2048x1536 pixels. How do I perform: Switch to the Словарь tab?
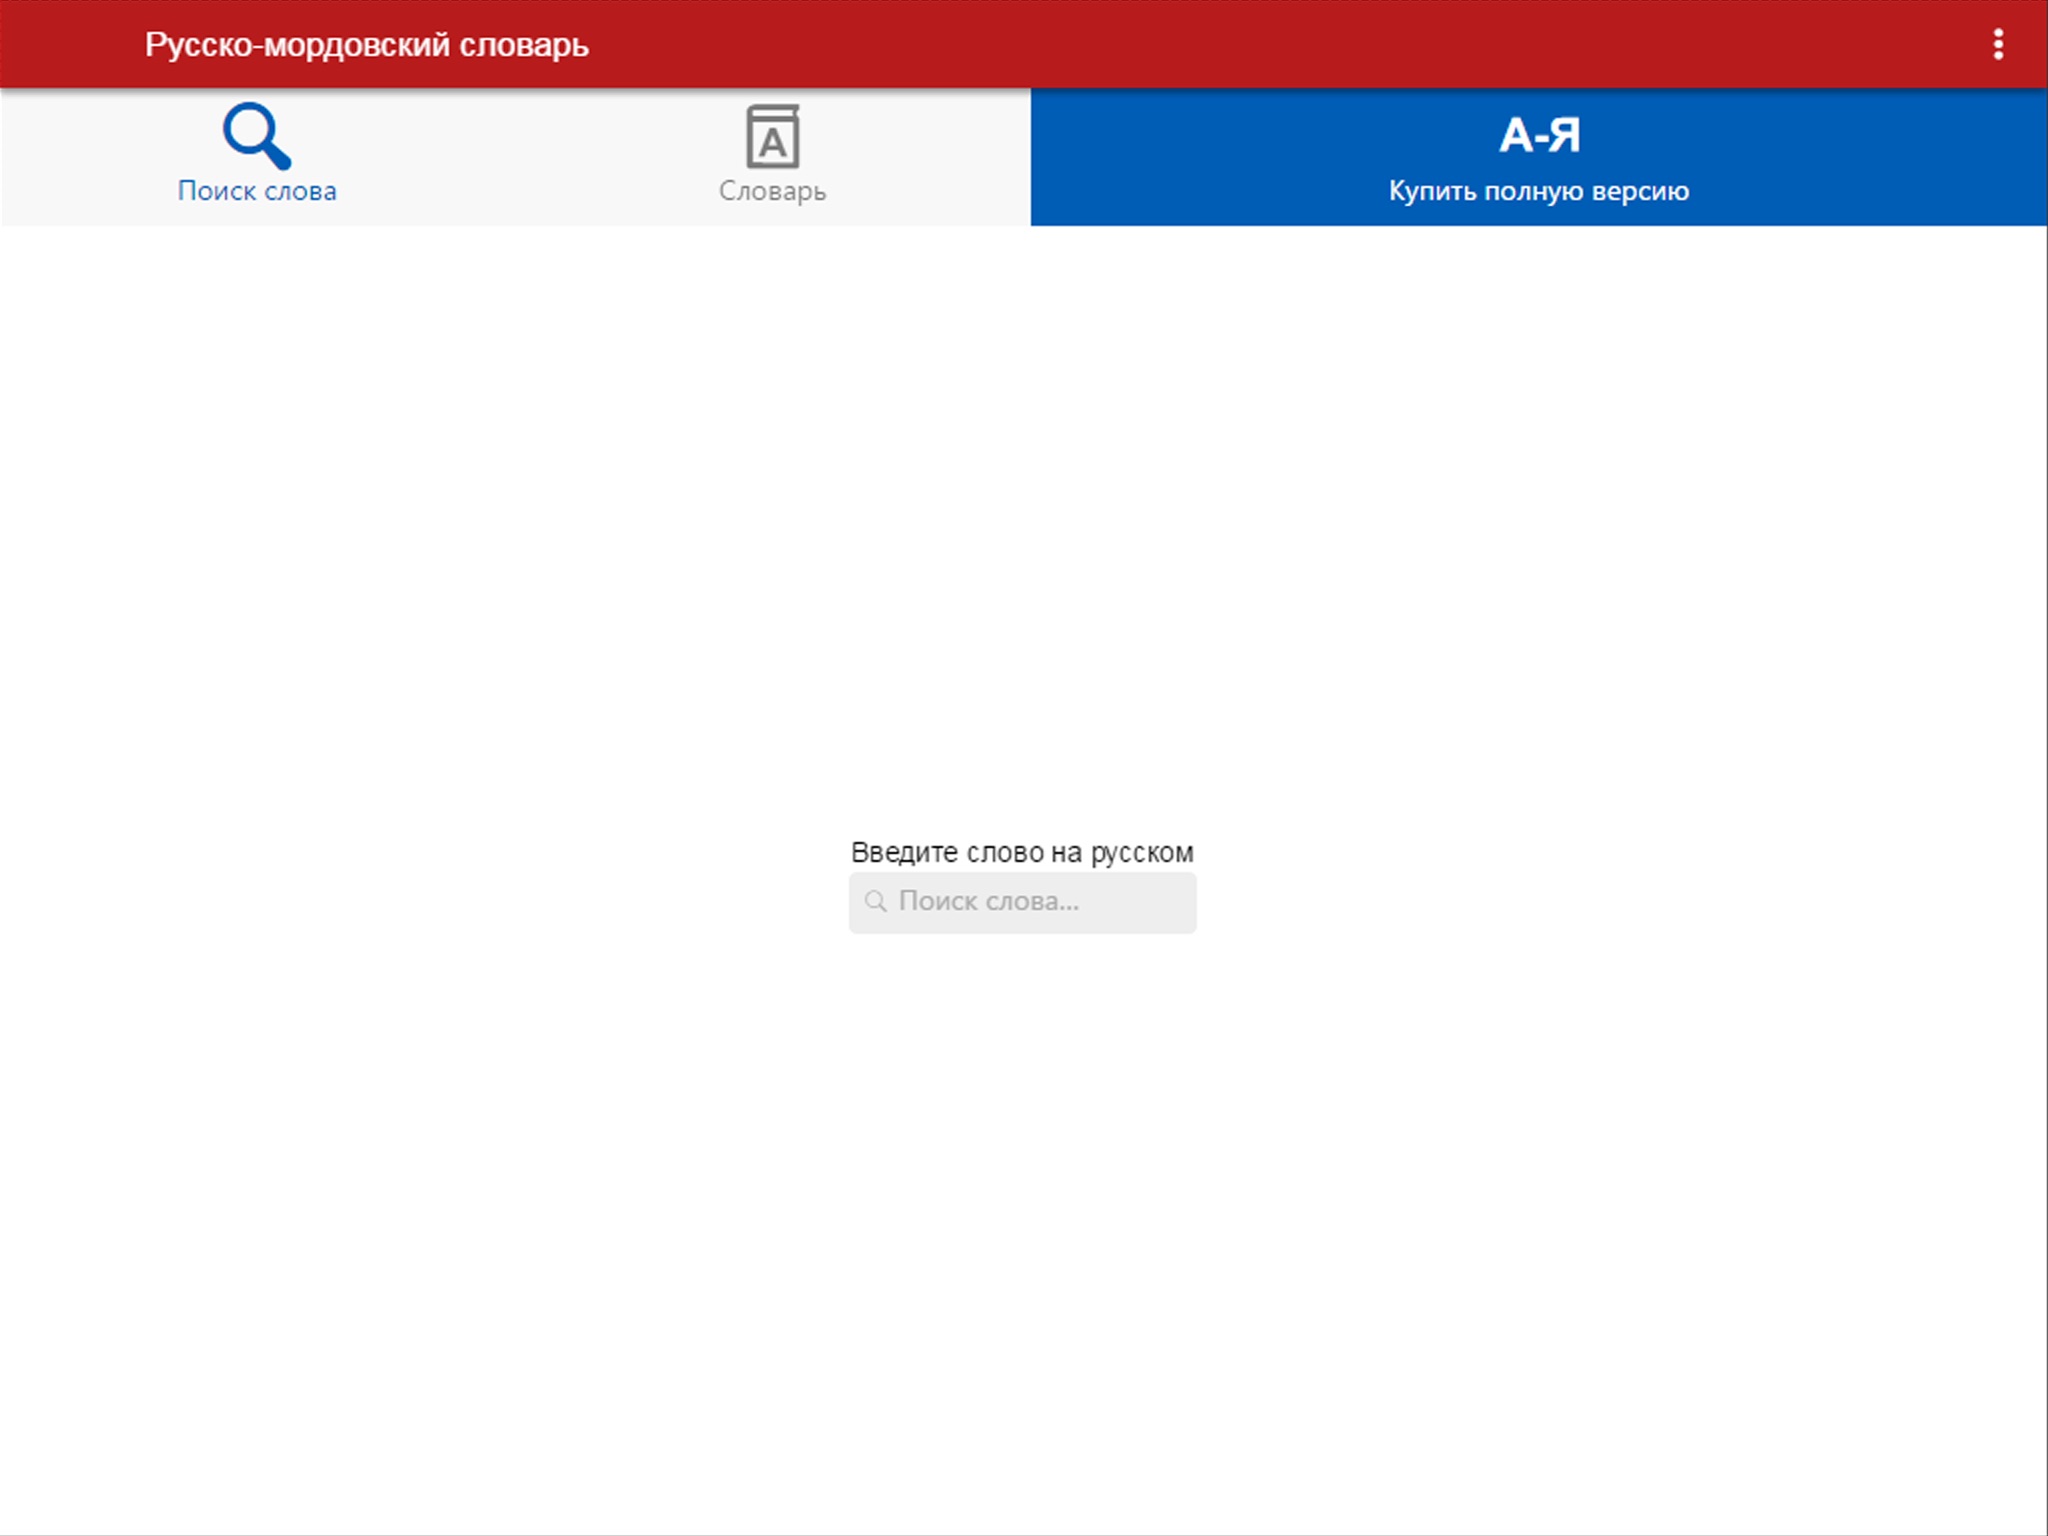772,157
